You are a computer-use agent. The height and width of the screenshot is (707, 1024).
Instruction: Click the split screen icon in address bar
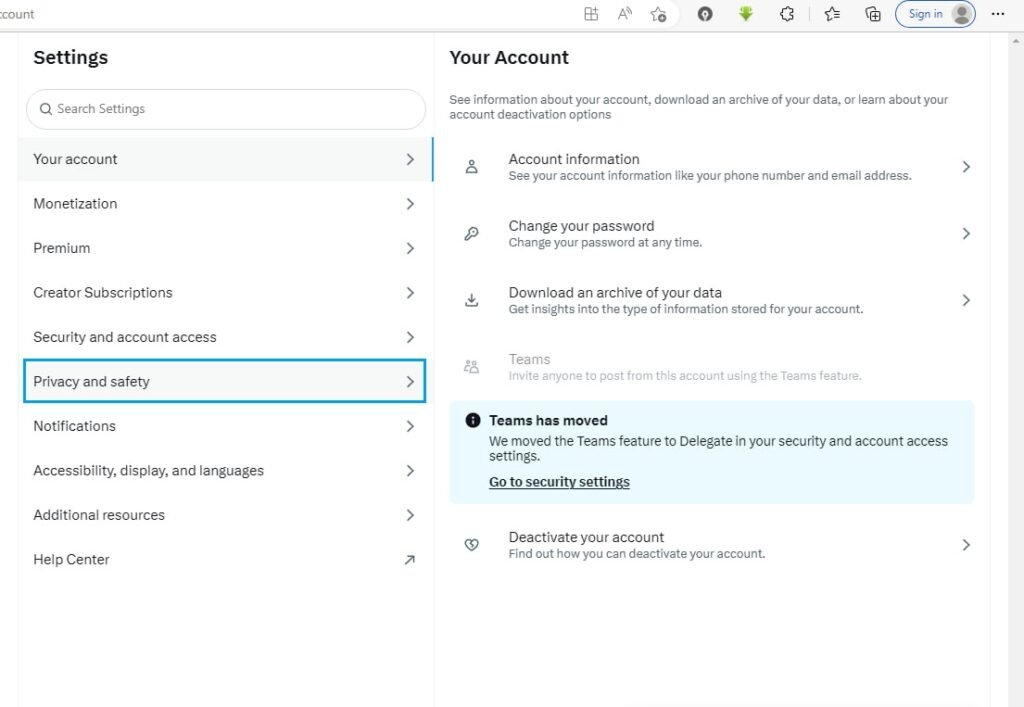point(591,14)
